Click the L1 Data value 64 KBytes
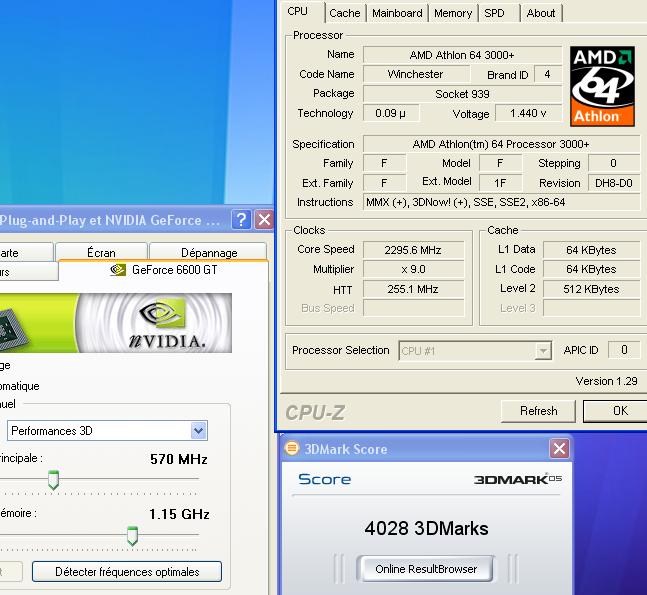647x595 pixels. pos(591,250)
